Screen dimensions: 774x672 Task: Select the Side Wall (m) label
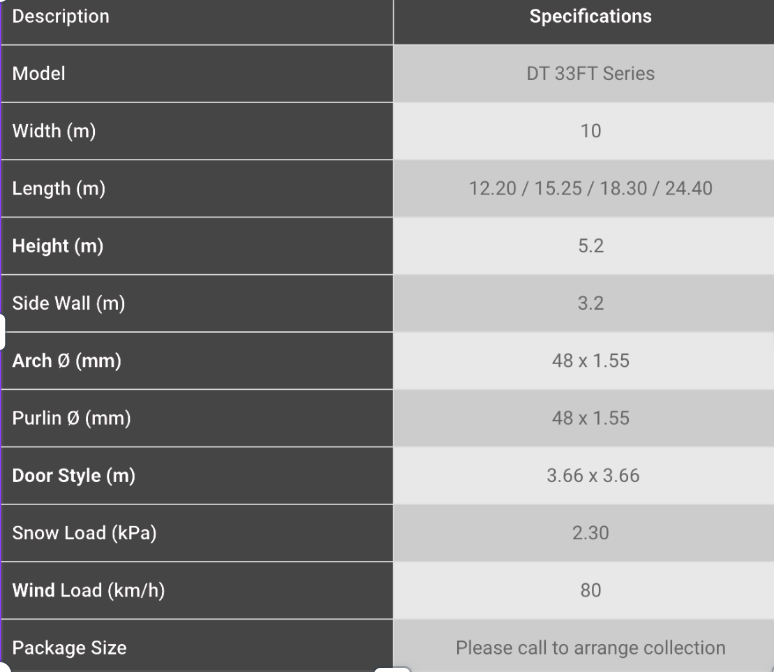point(68,304)
